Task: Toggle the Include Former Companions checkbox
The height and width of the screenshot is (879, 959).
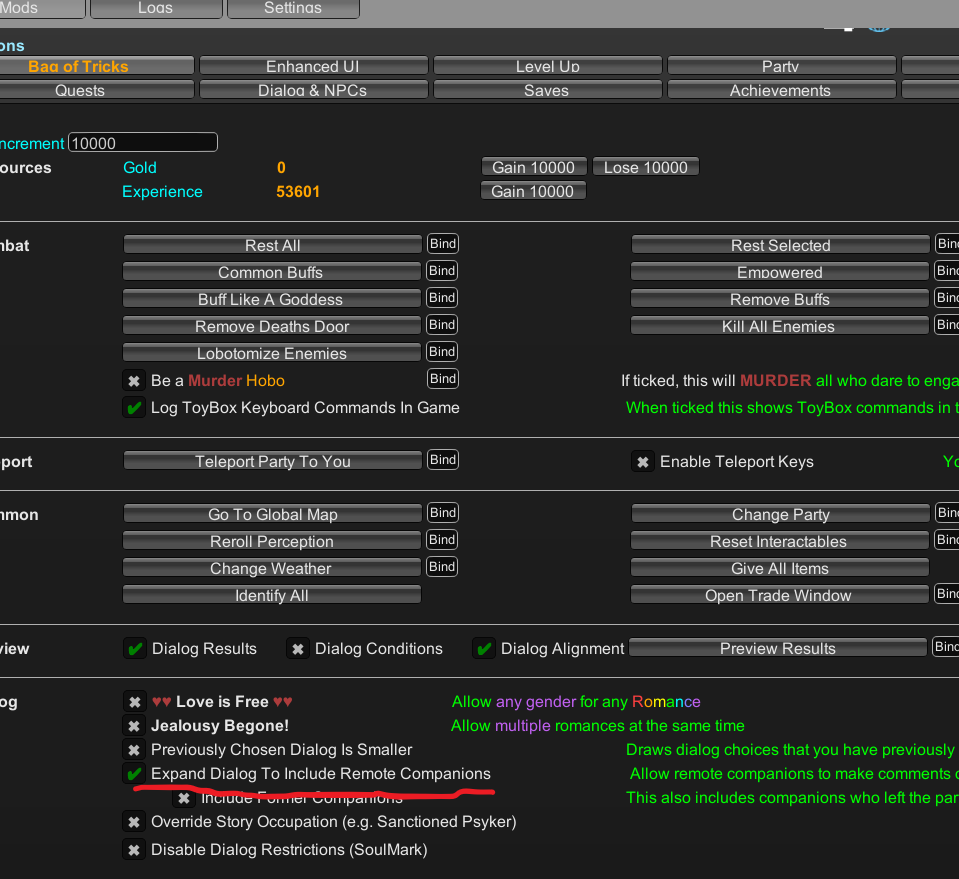Action: tap(183, 798)
